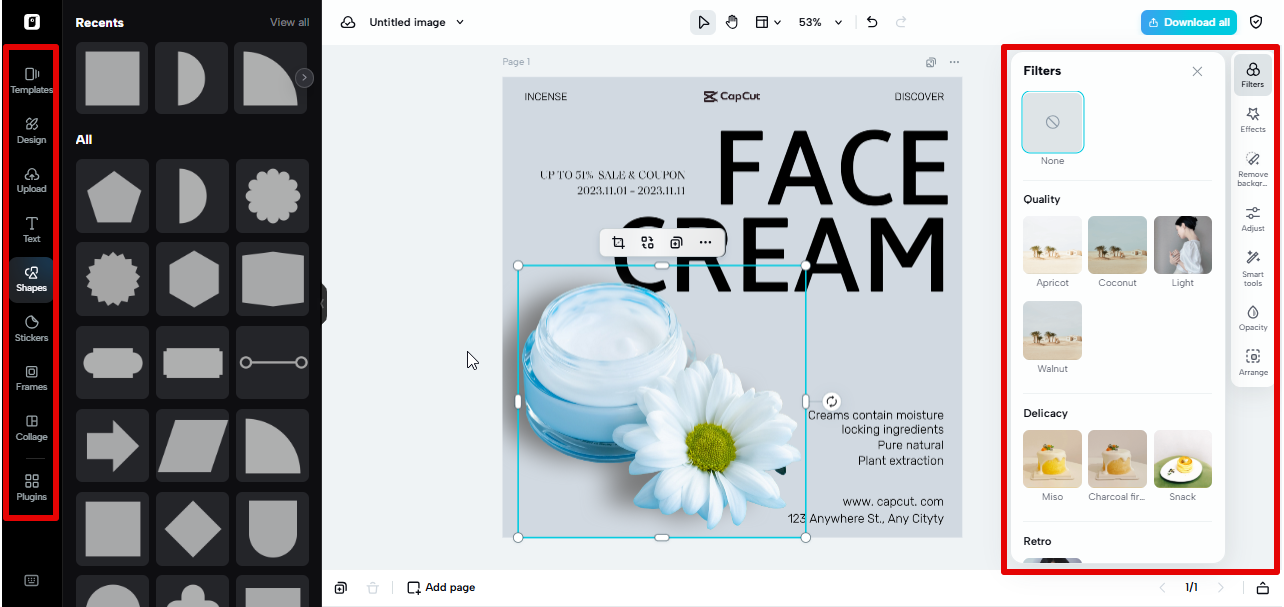Apply the Snack filter

(x=1183, y=459)
